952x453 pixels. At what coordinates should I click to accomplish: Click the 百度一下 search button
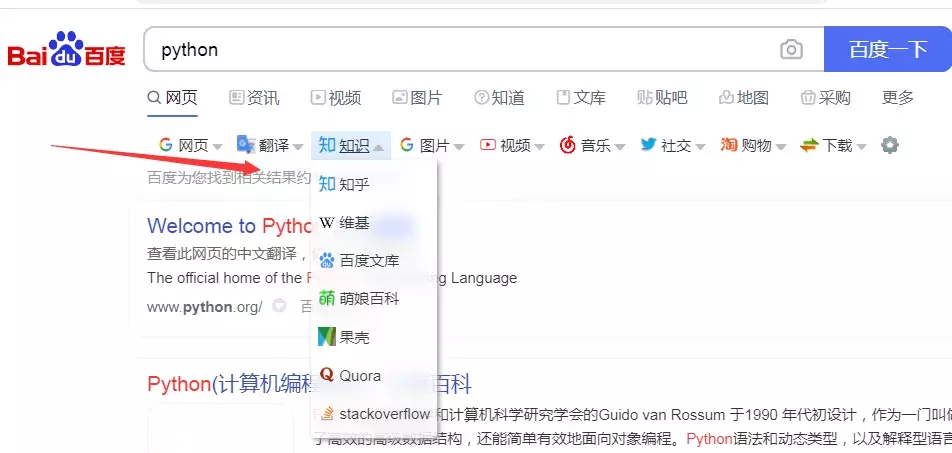888,49
